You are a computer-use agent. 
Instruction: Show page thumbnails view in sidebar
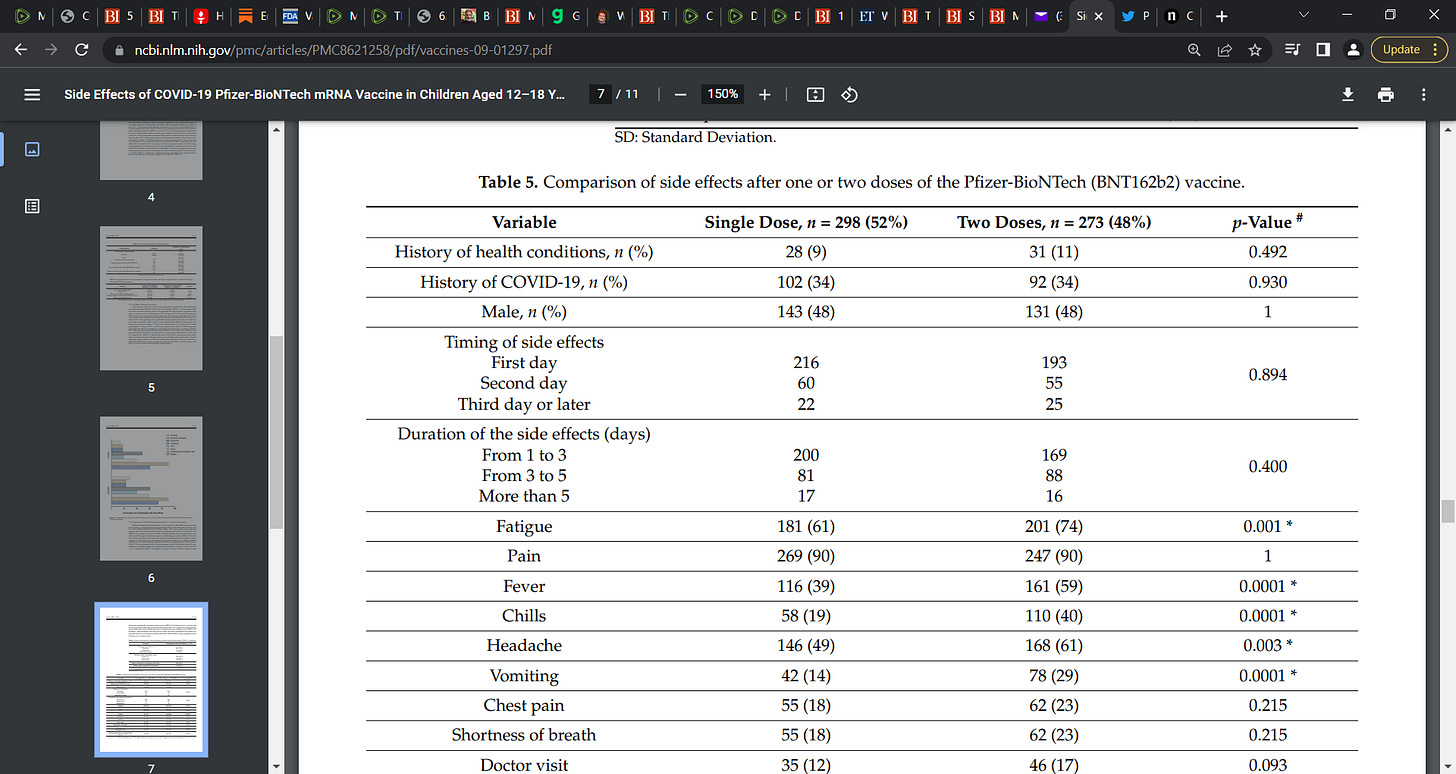(32, 149)
